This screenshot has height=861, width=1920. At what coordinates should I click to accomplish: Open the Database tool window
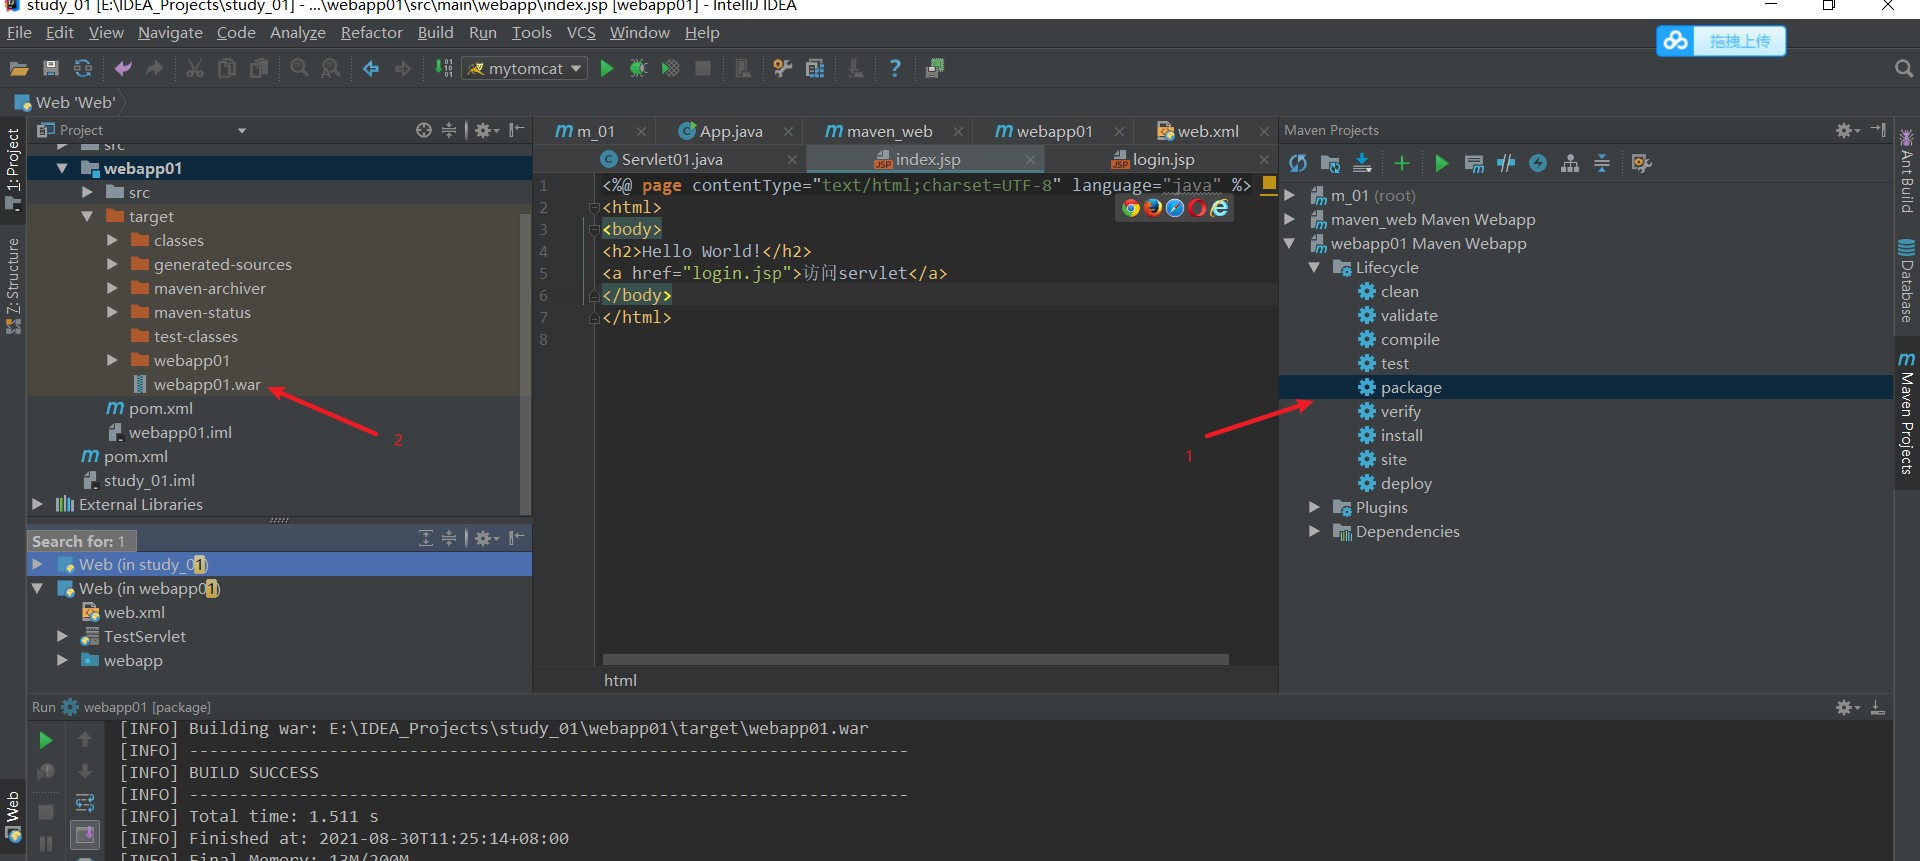point(1906,281)
